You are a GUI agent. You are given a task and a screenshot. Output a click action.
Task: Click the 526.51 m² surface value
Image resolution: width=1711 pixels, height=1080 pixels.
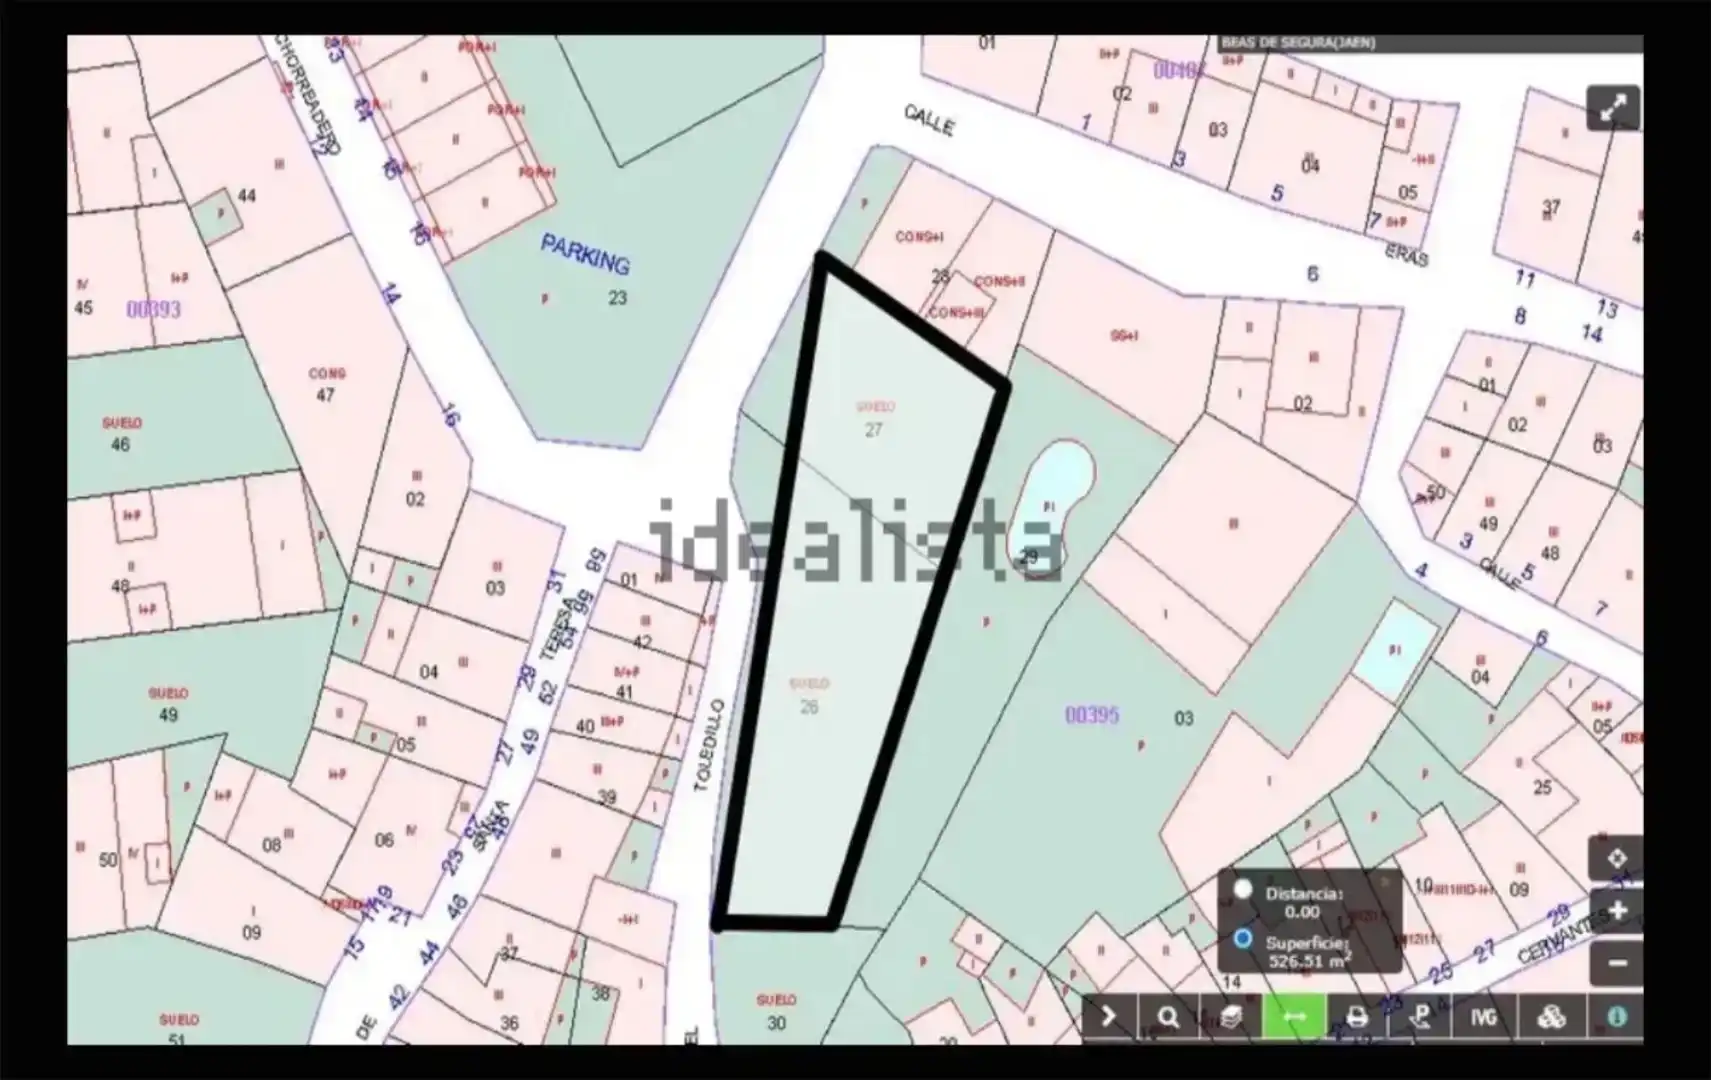pos(1310,960)
